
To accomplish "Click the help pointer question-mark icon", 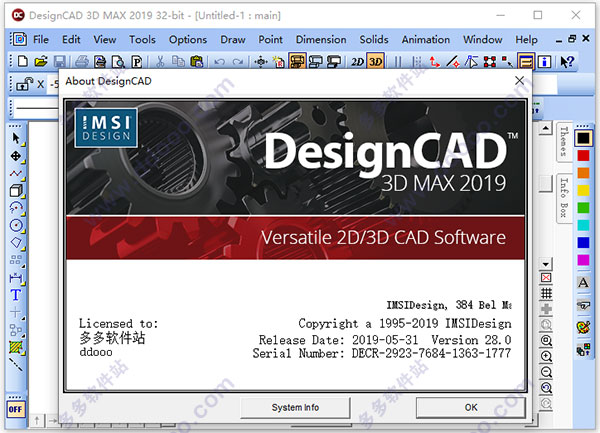I will pos(567,61).
